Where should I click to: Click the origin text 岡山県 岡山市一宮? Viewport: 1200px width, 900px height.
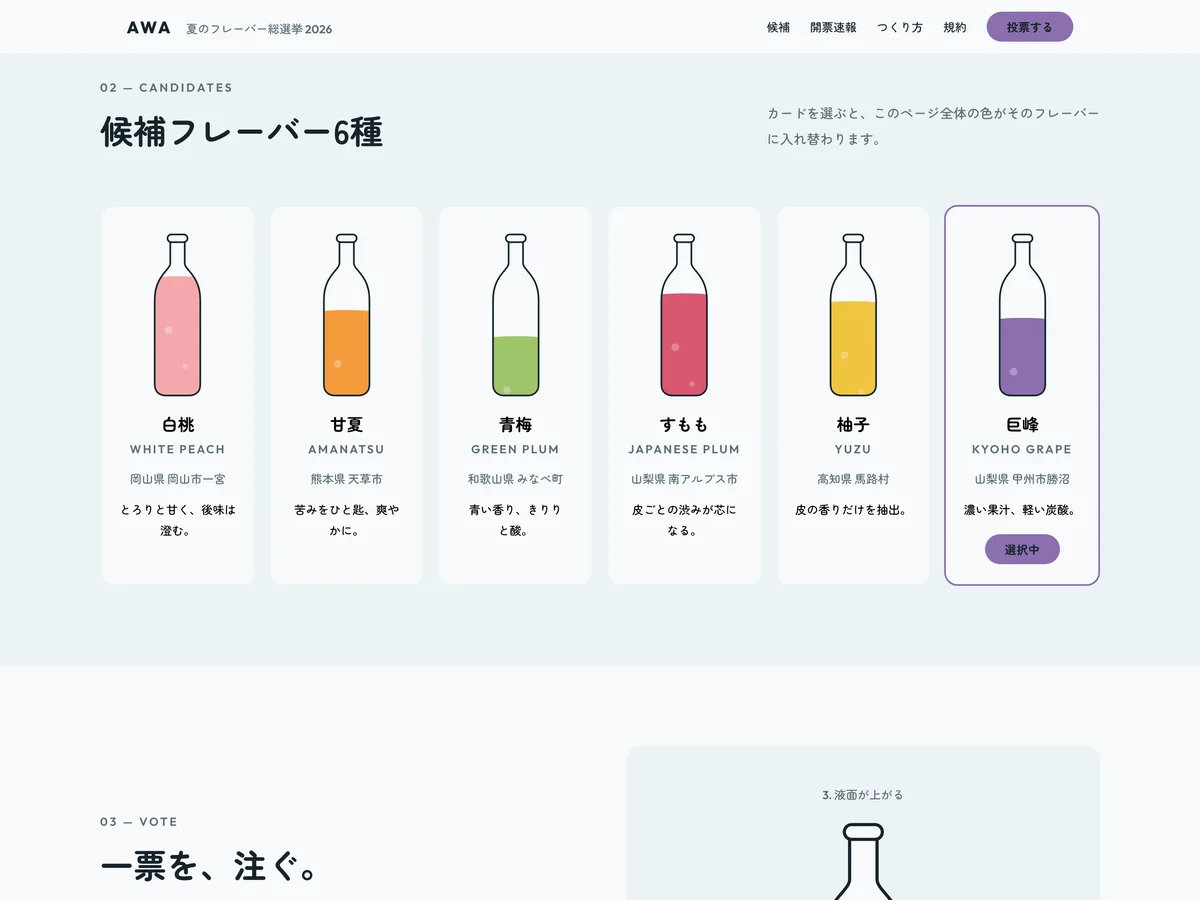[x=178, y=479]
